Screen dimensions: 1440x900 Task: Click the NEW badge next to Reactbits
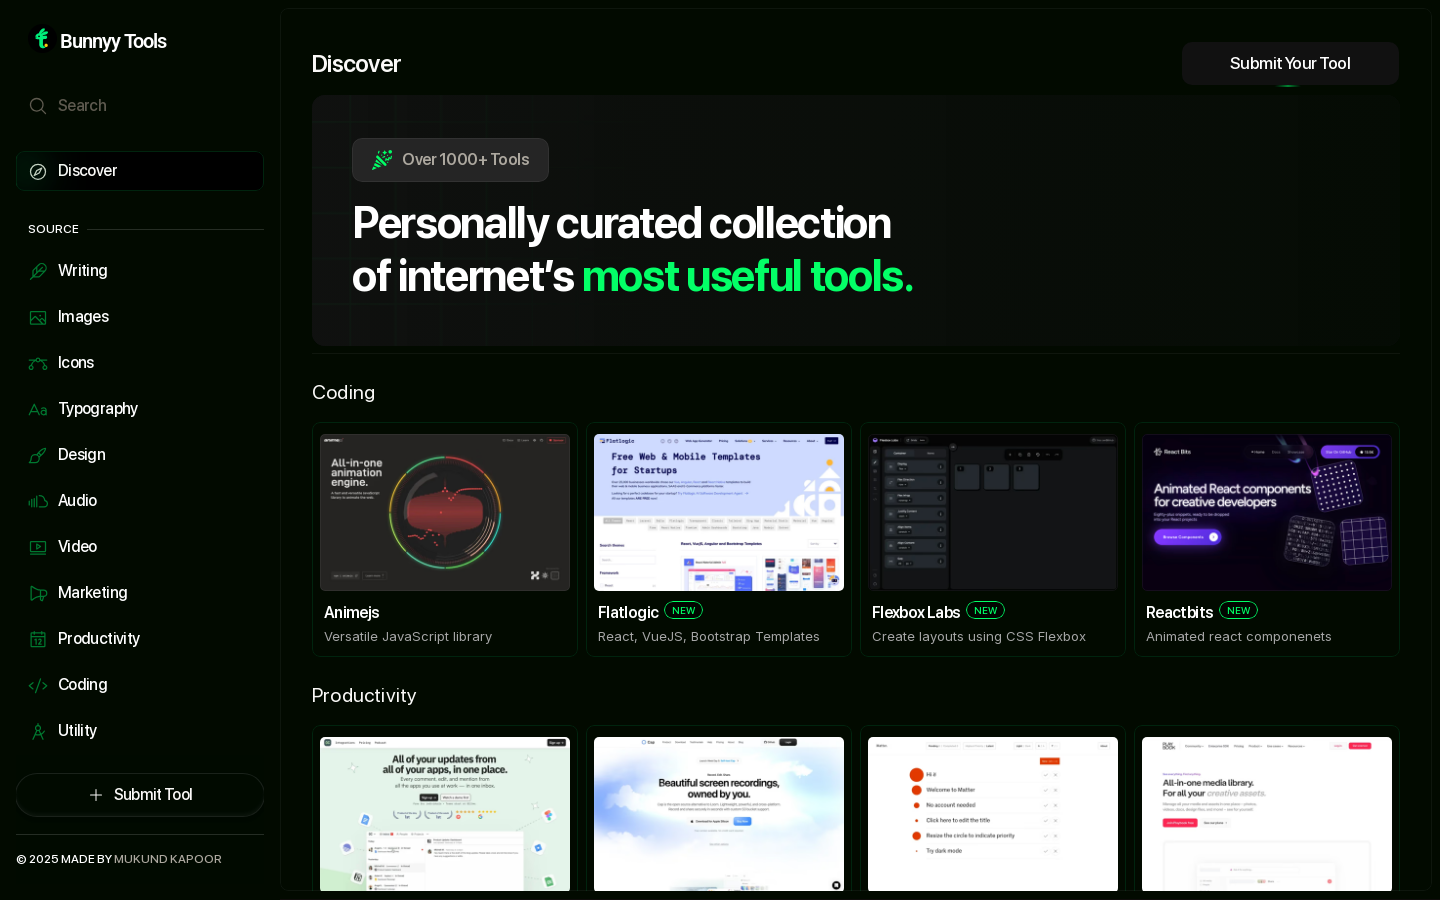(1239, 610)
